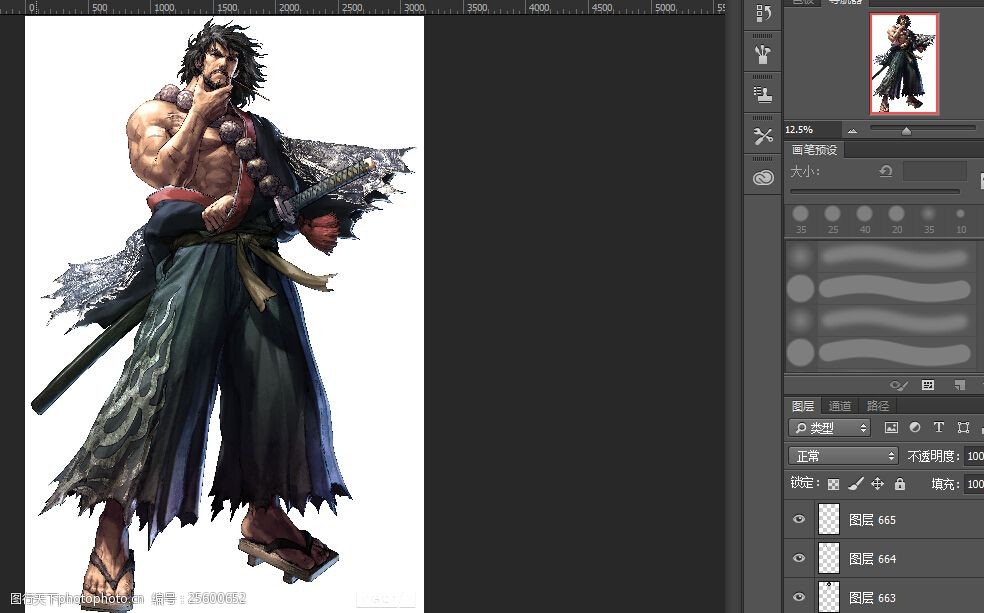The image size is (984, 613).
Task: Open the History panel icon
Action: (764, 13)
